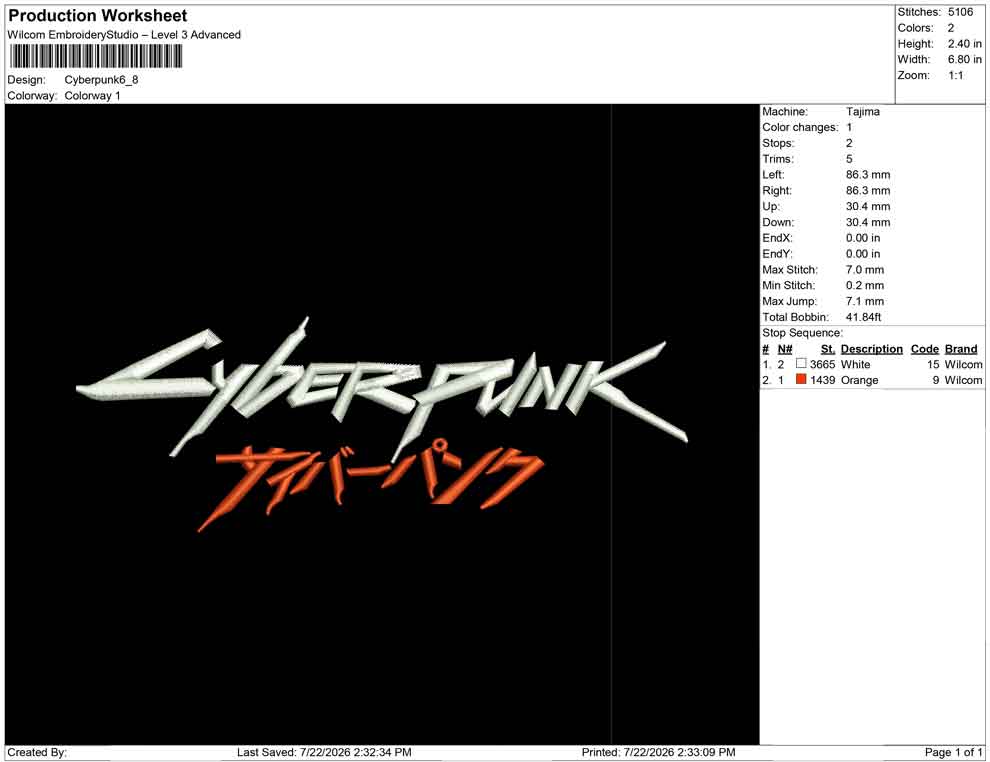
Task: Click the Zoom value 1:1
Action: pos(955,75)
